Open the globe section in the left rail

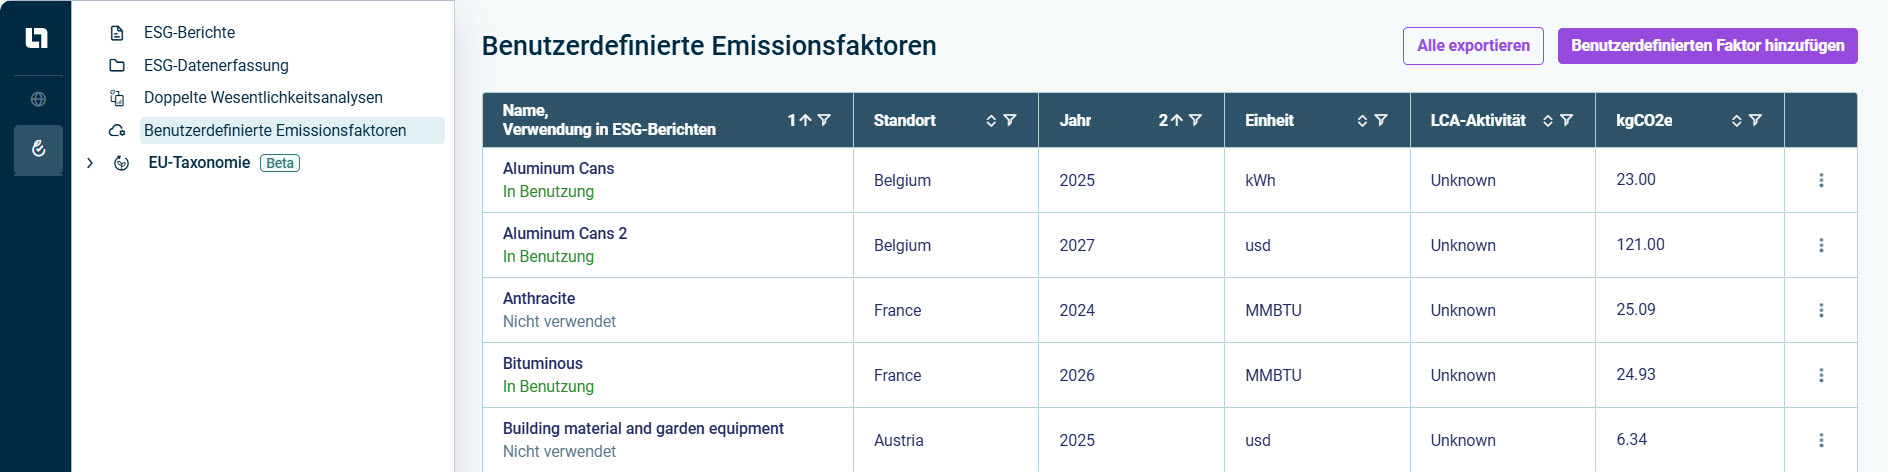[x=38, y=99]
